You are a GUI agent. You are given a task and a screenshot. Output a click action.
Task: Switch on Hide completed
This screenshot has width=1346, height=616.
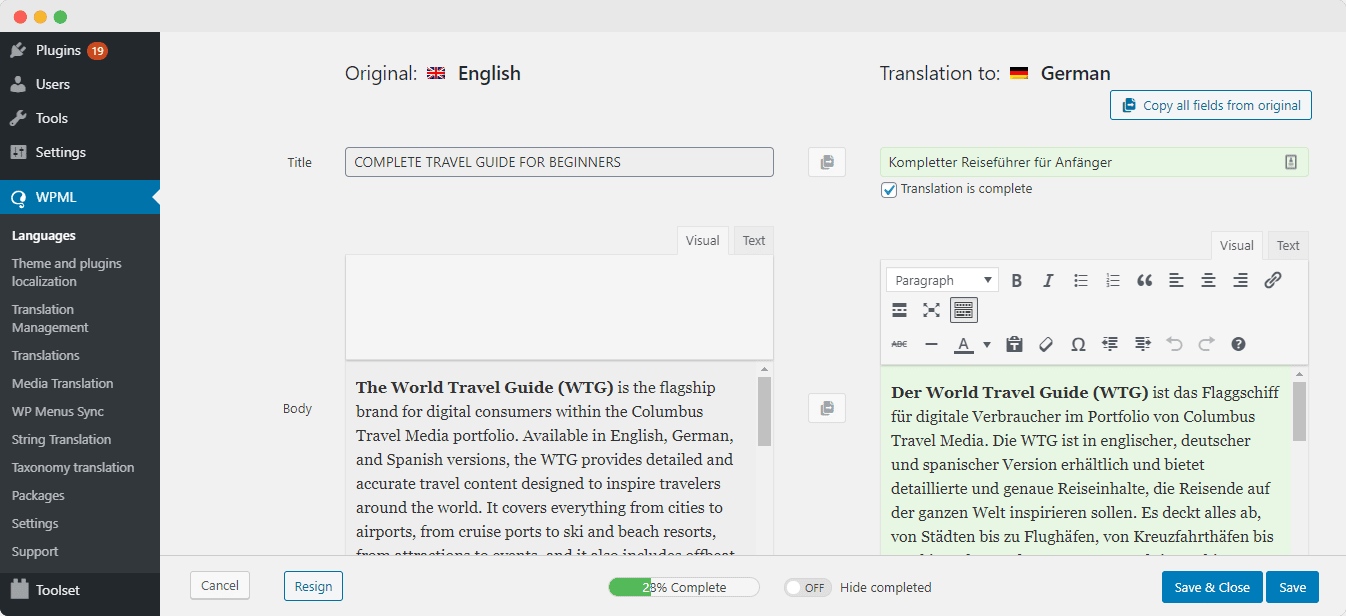[x=807, y=587]
